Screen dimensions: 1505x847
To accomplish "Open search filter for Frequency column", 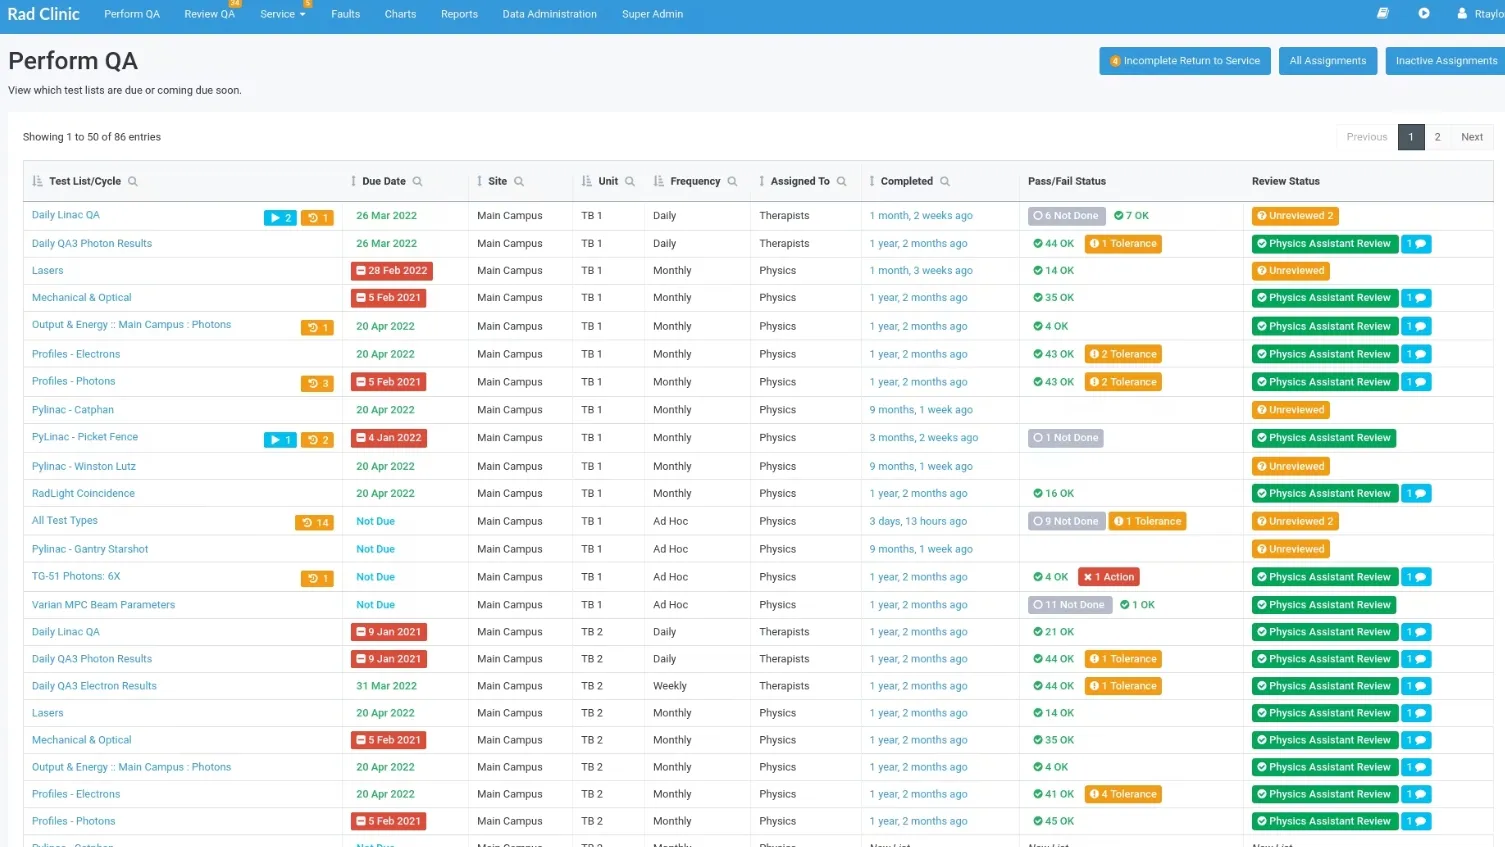I will coord(733,181).
